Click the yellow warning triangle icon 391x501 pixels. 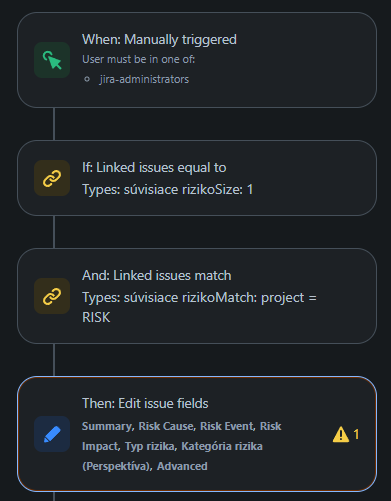pos(341,434)
